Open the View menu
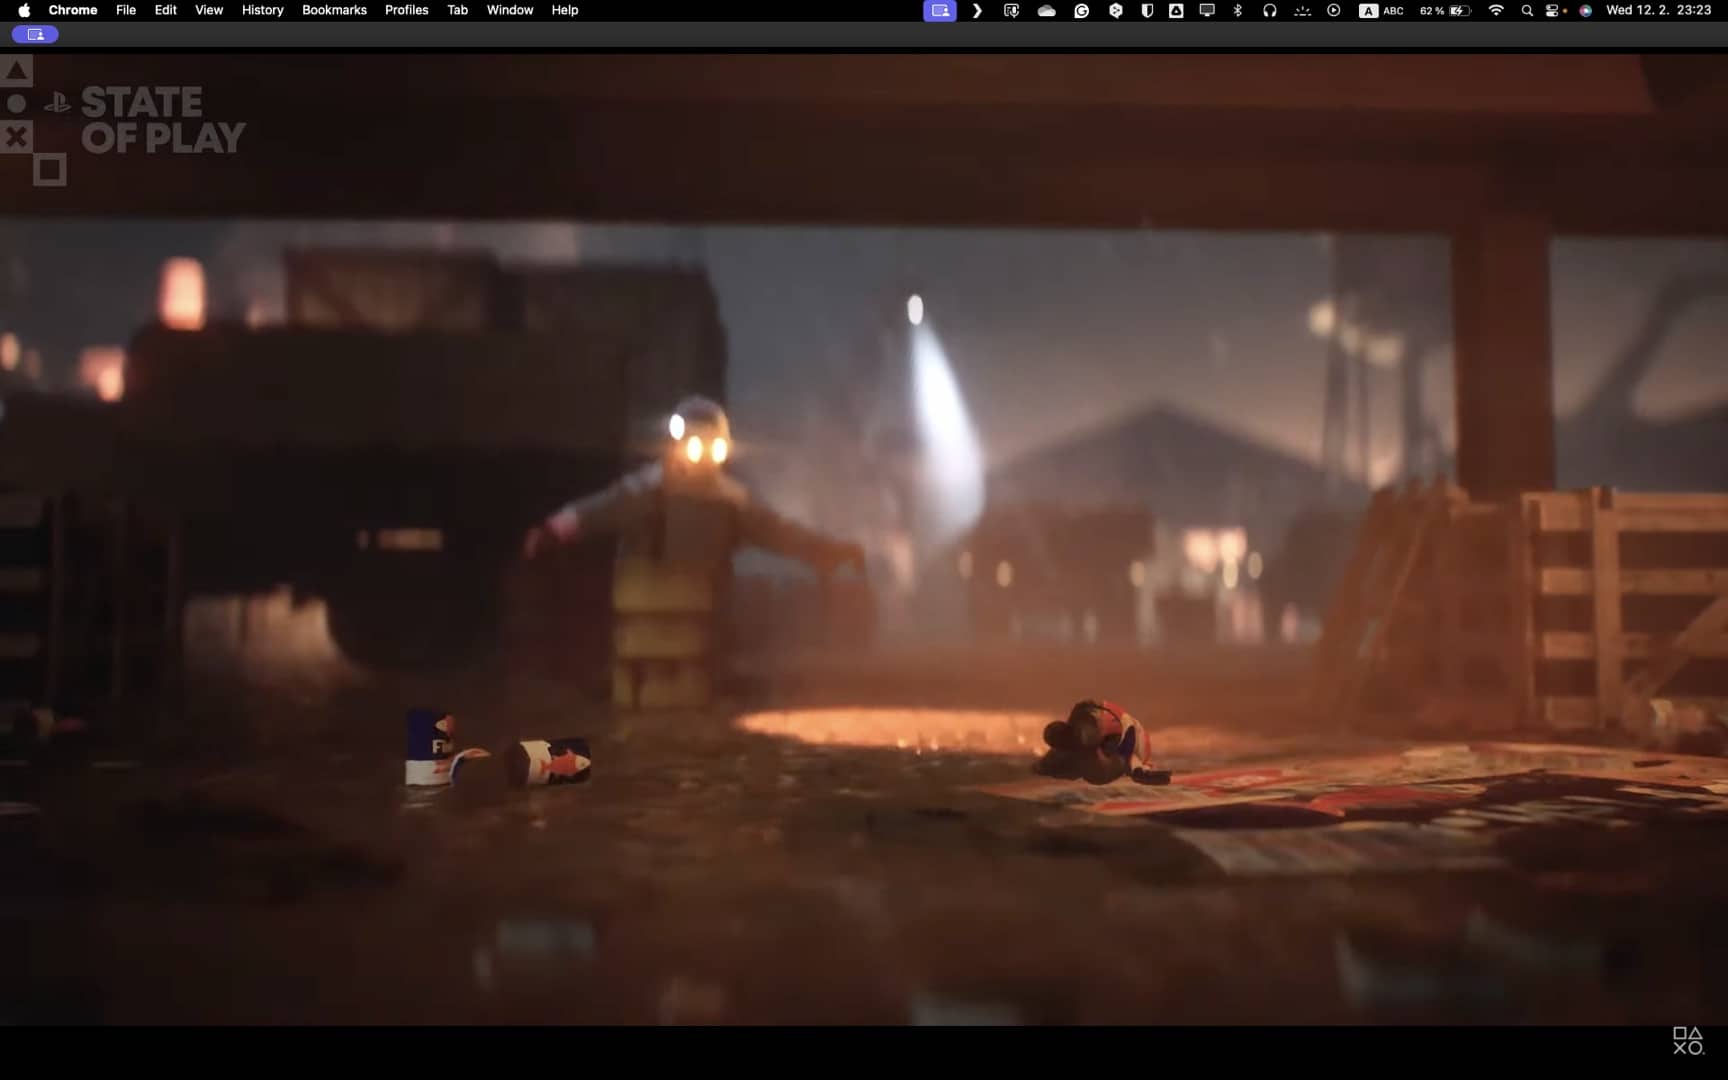The image size is (1728, 1080). [x=209, y=10]
